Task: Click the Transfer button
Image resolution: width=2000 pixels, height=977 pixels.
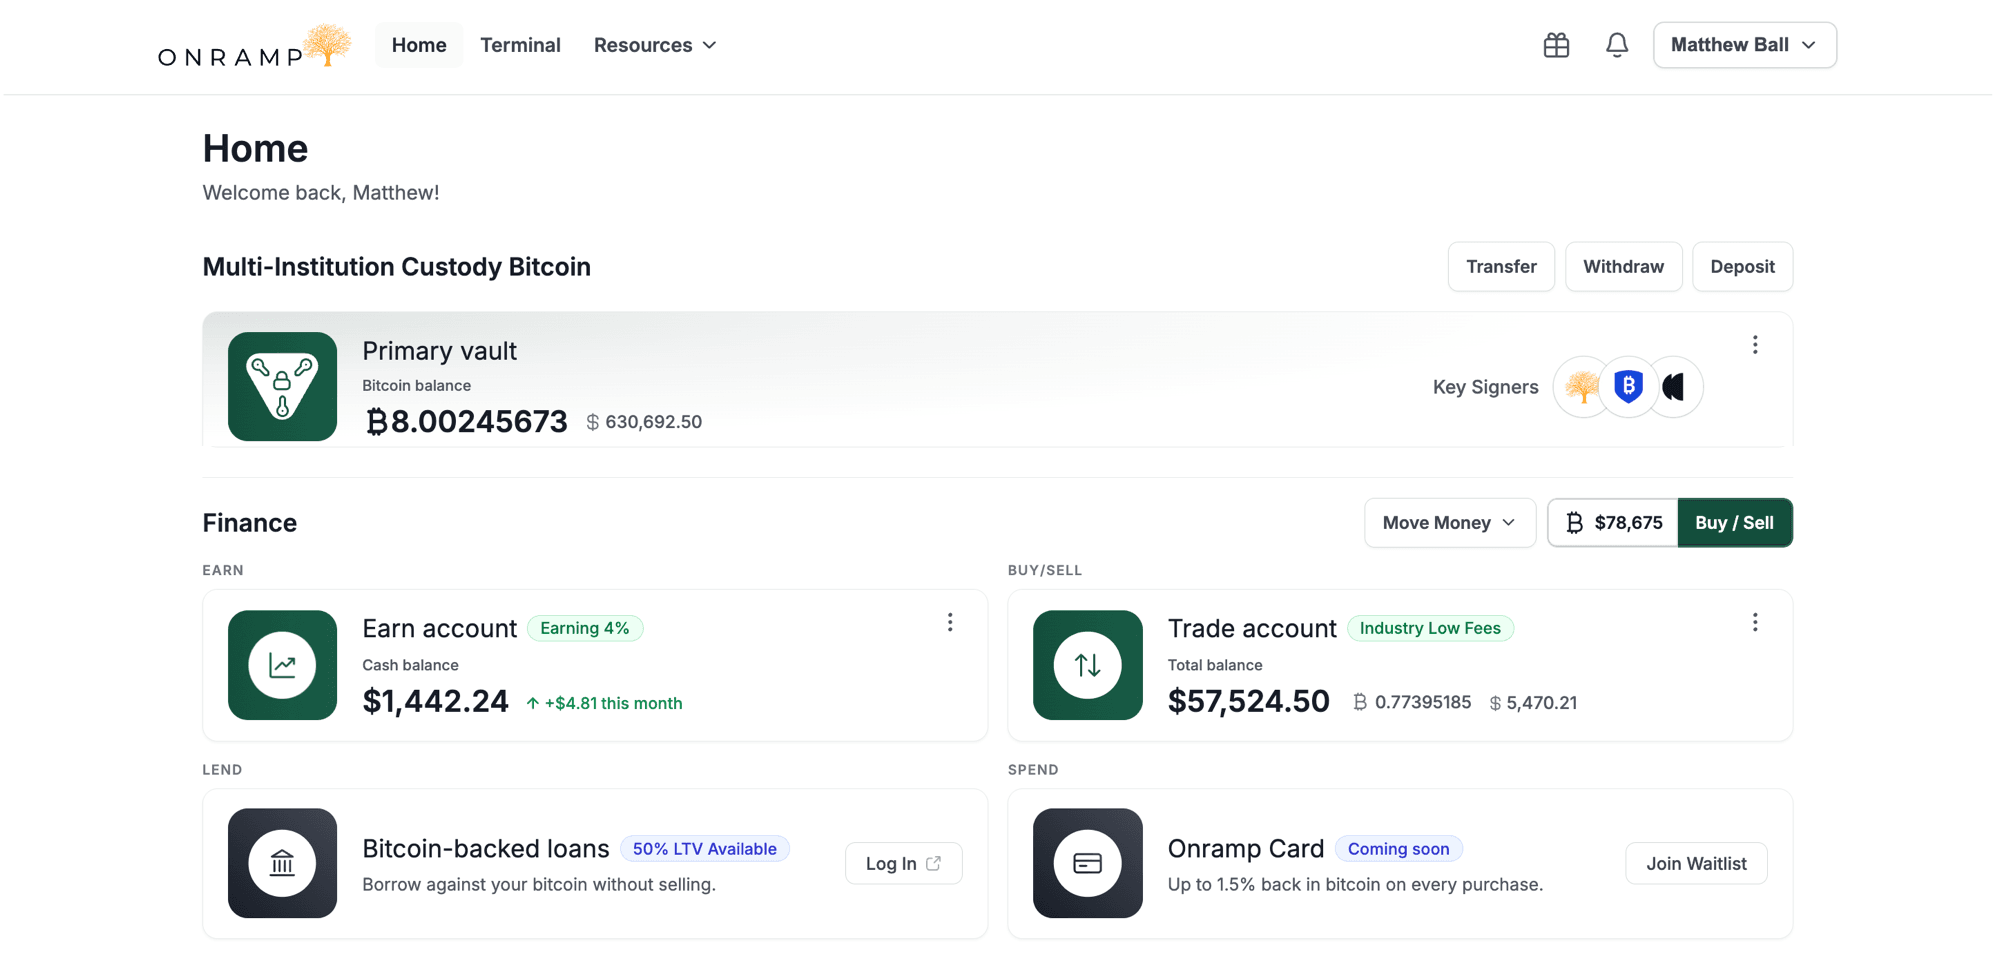Action: (x=1501, y=267)
